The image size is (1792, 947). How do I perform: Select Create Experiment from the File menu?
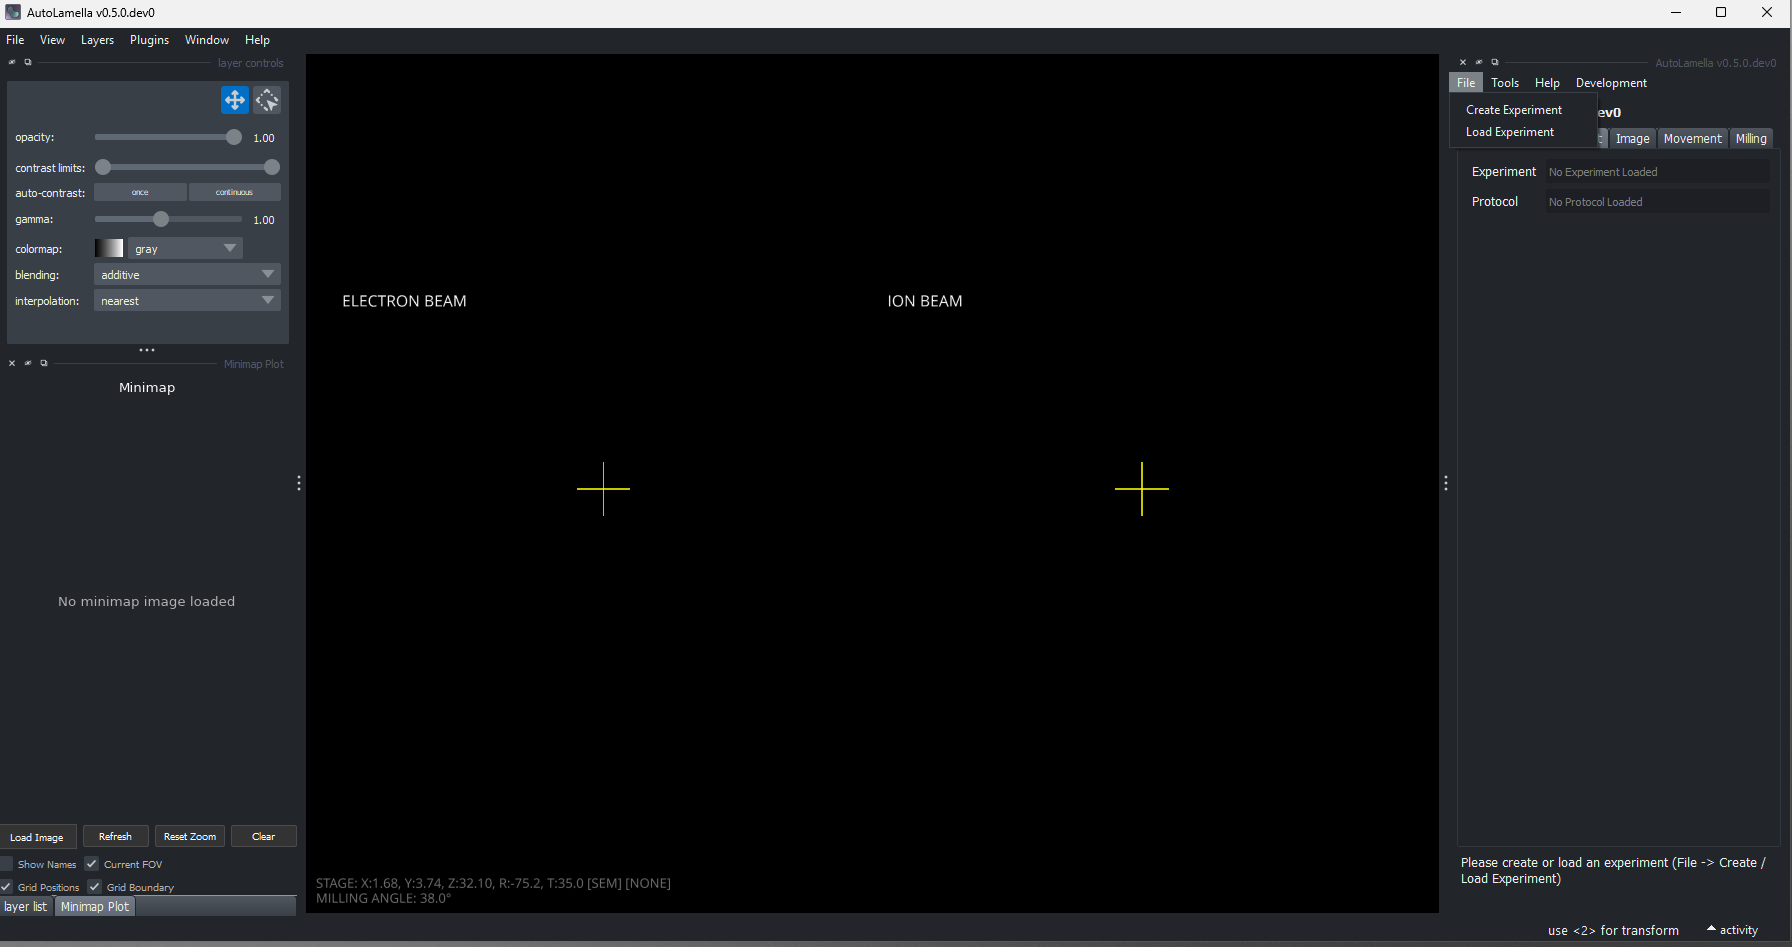point(1513,109)
